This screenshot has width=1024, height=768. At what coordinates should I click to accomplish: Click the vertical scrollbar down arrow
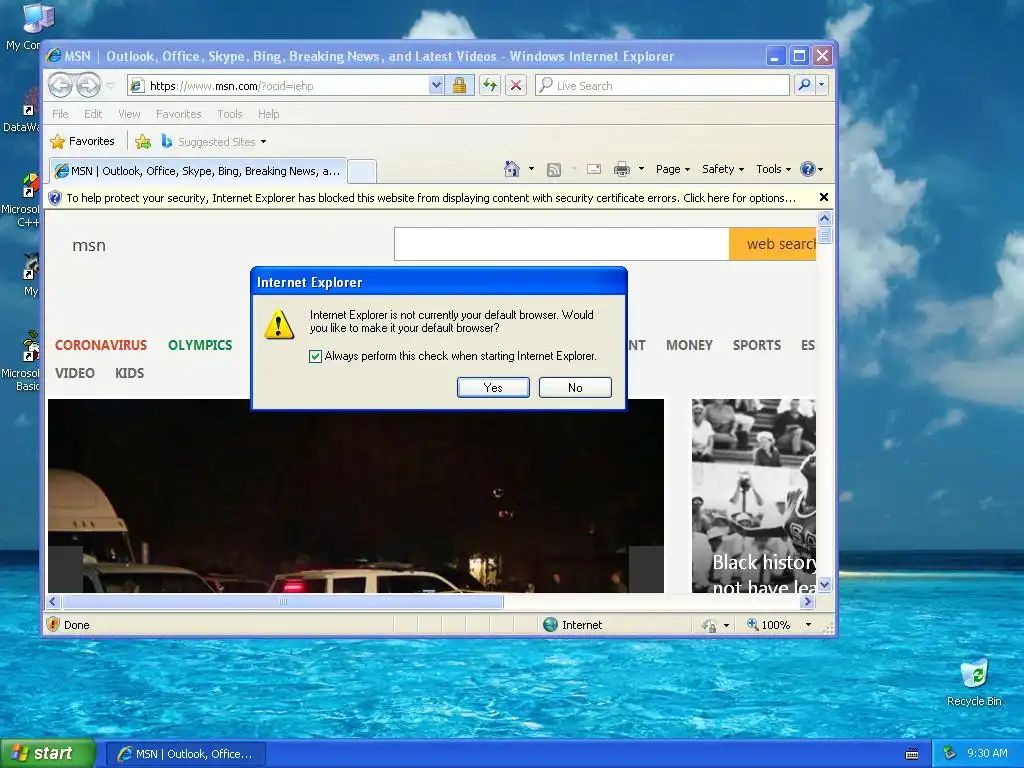[x=824, y=584]
